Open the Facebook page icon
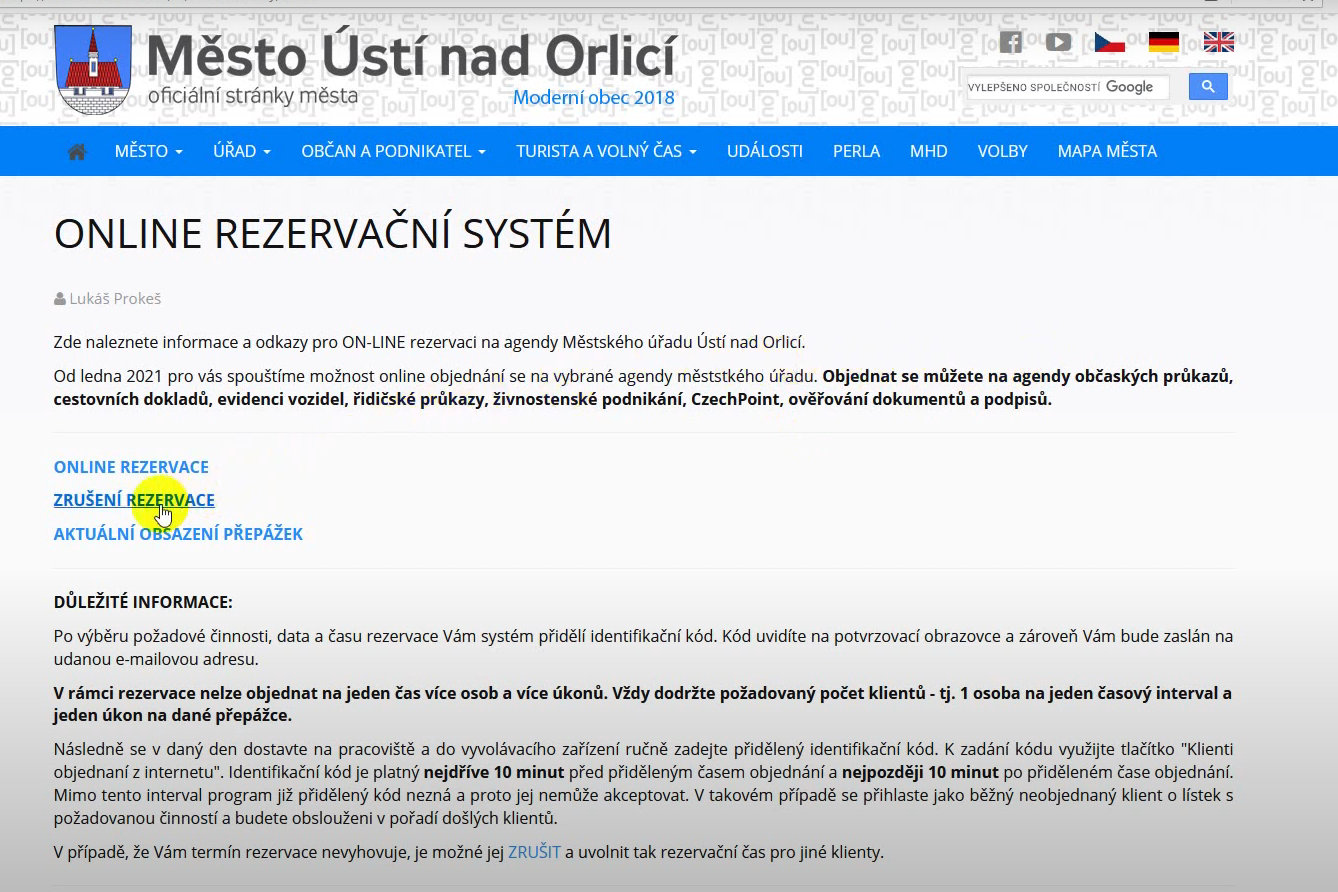Image resolution: width=1338 pixels, height=892 pixels. 1011,42
